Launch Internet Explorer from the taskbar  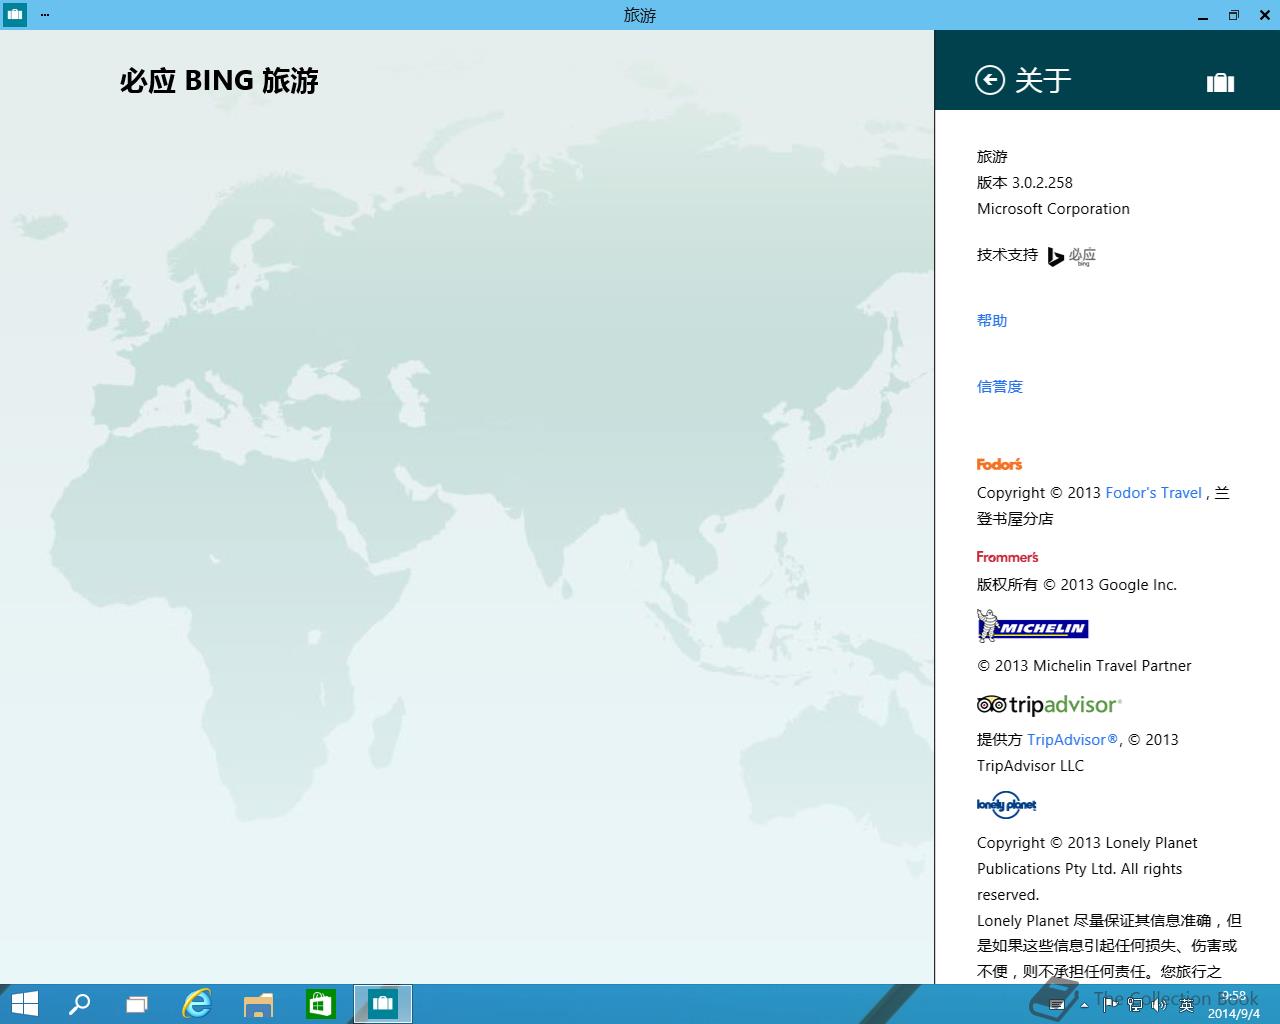197,1004
